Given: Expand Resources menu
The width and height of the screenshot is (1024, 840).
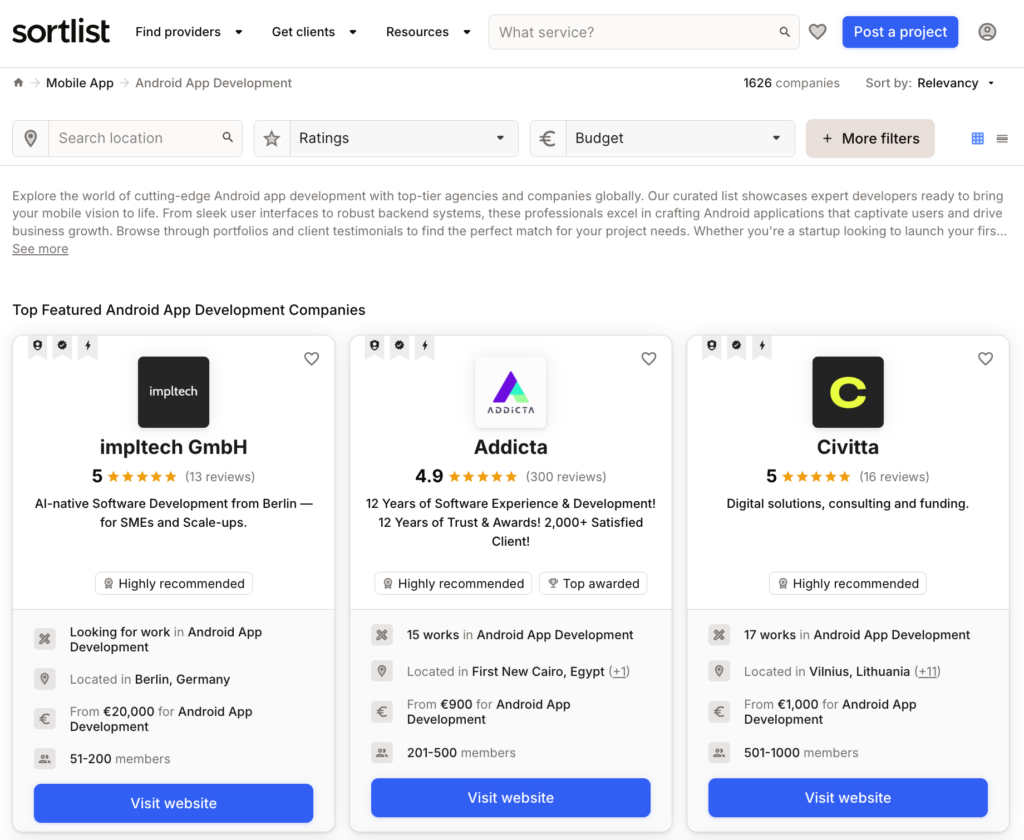Looking at the screenshot, I should (428, 32).
